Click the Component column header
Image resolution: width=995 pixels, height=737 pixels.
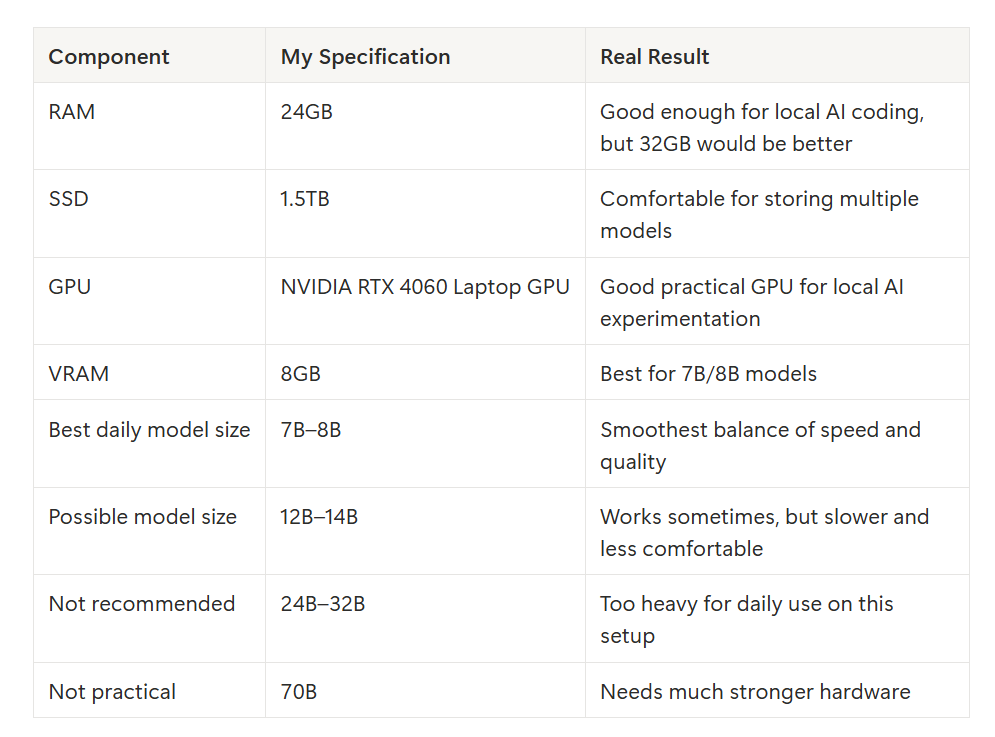(109, 56)
